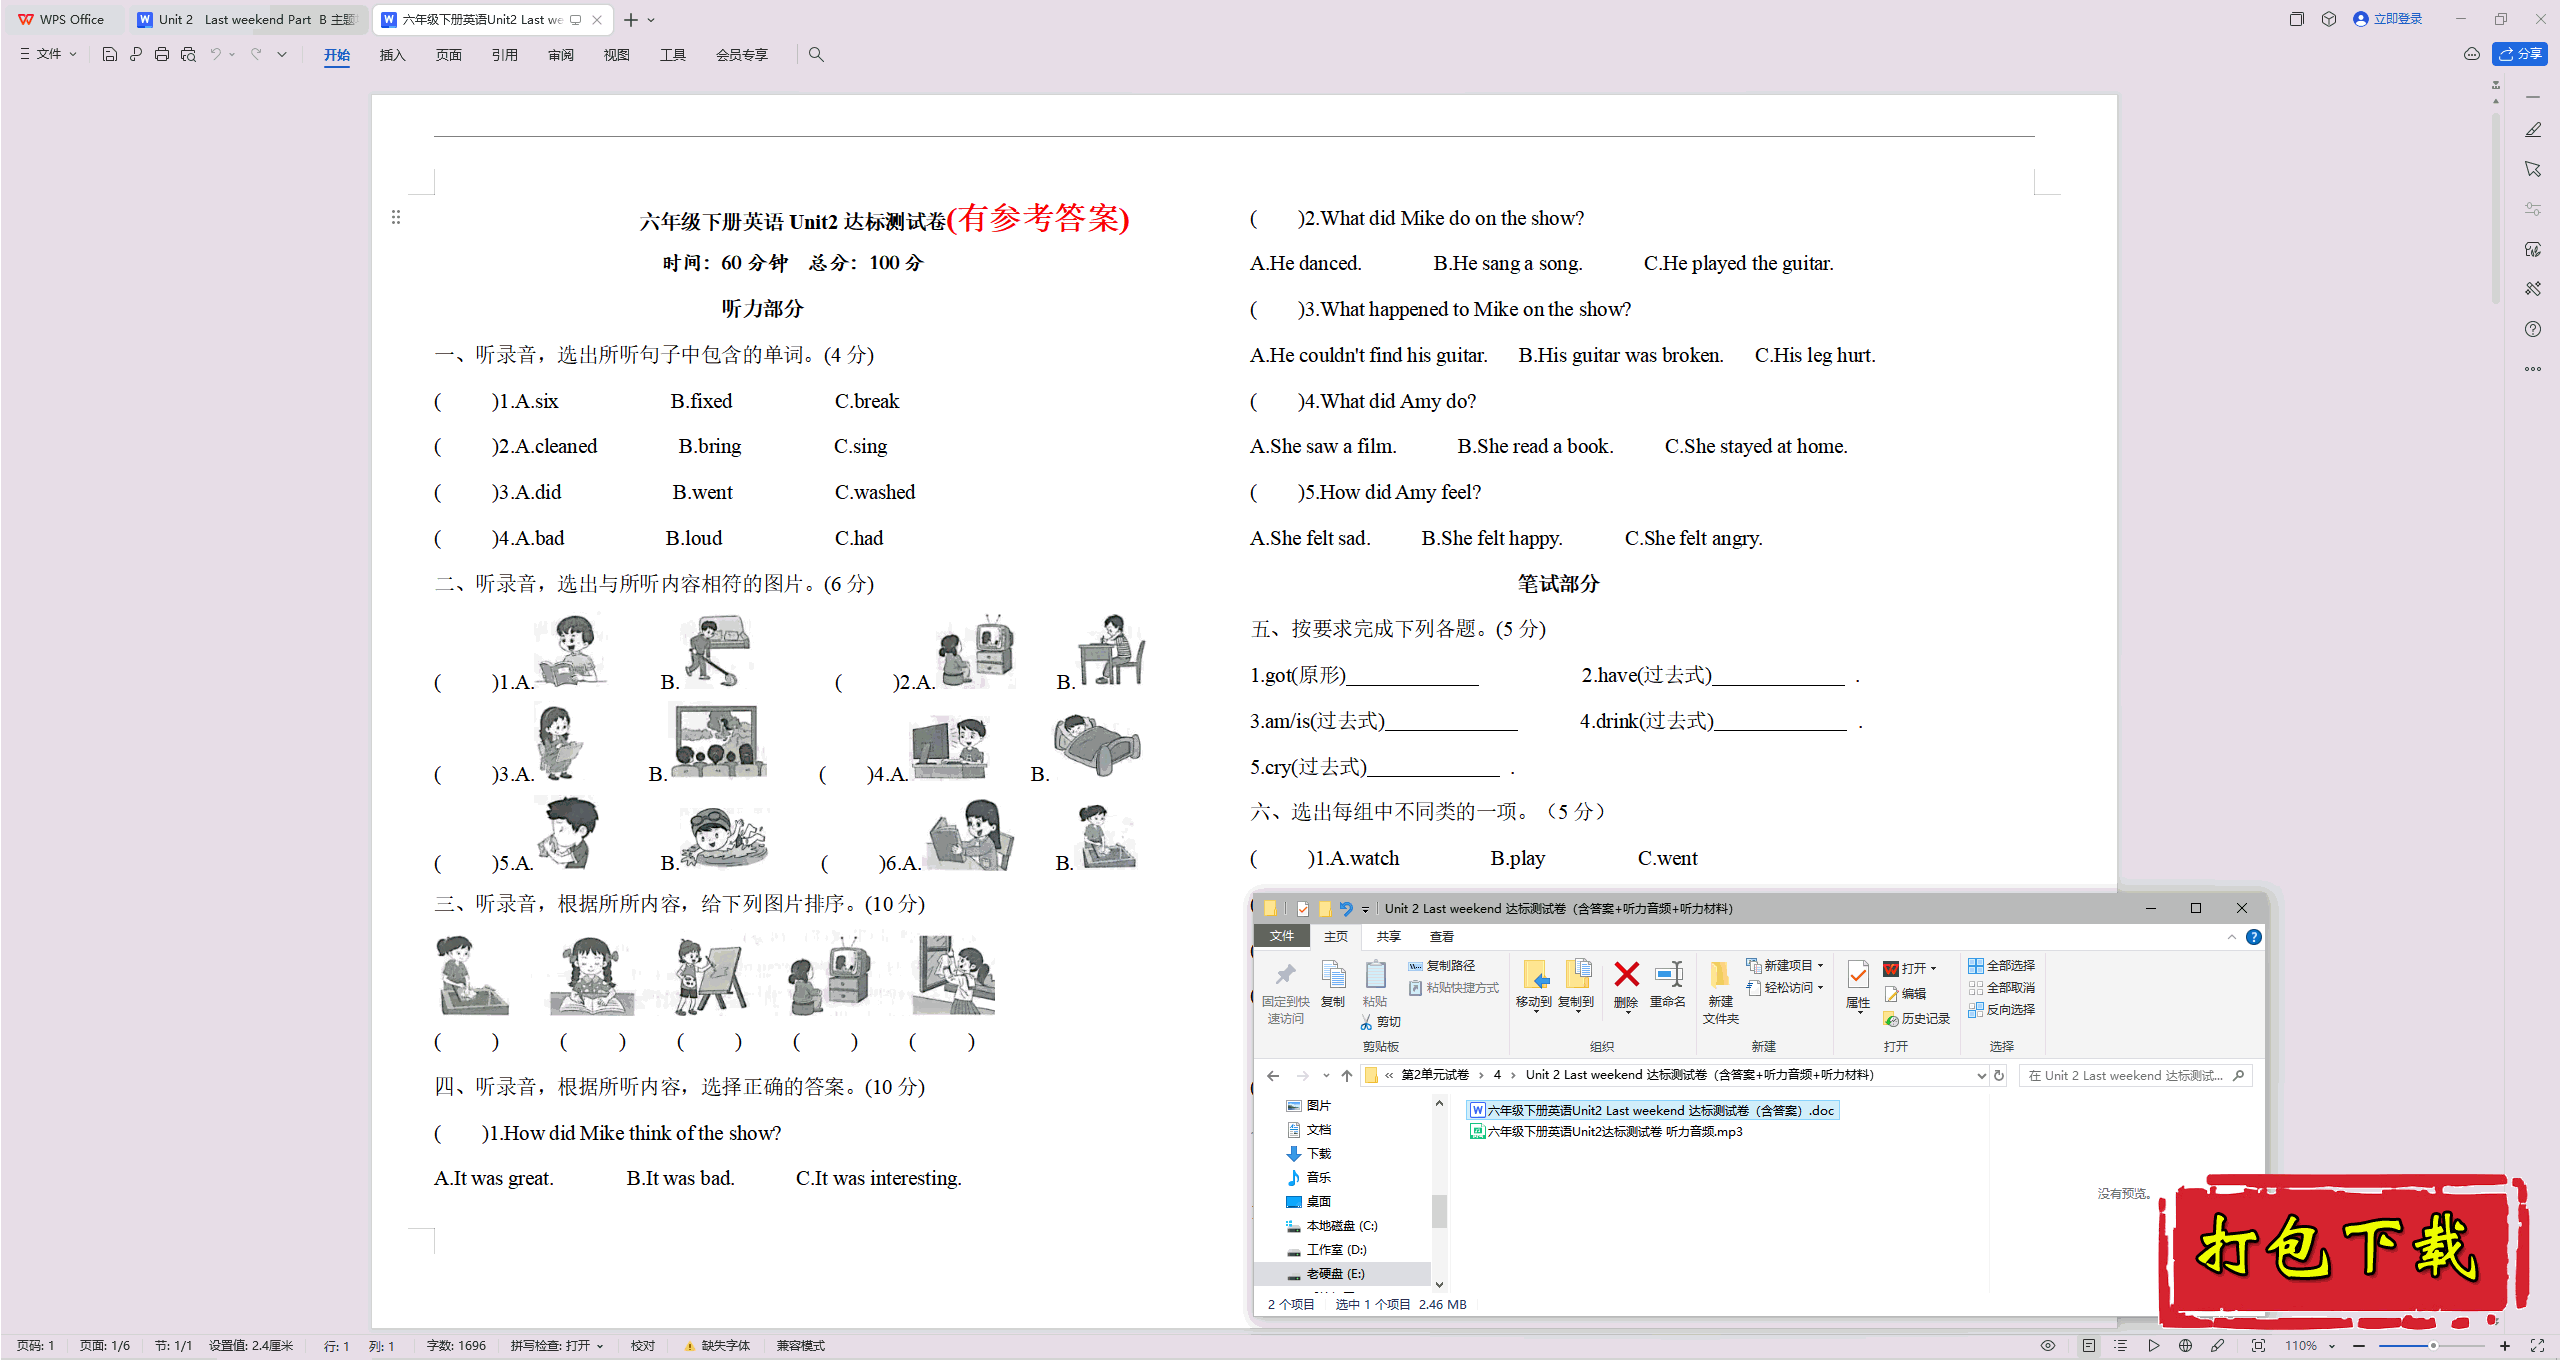
Task: Click 视图 (View) menu in WPS ribbon
Action: tap(613, 53)
